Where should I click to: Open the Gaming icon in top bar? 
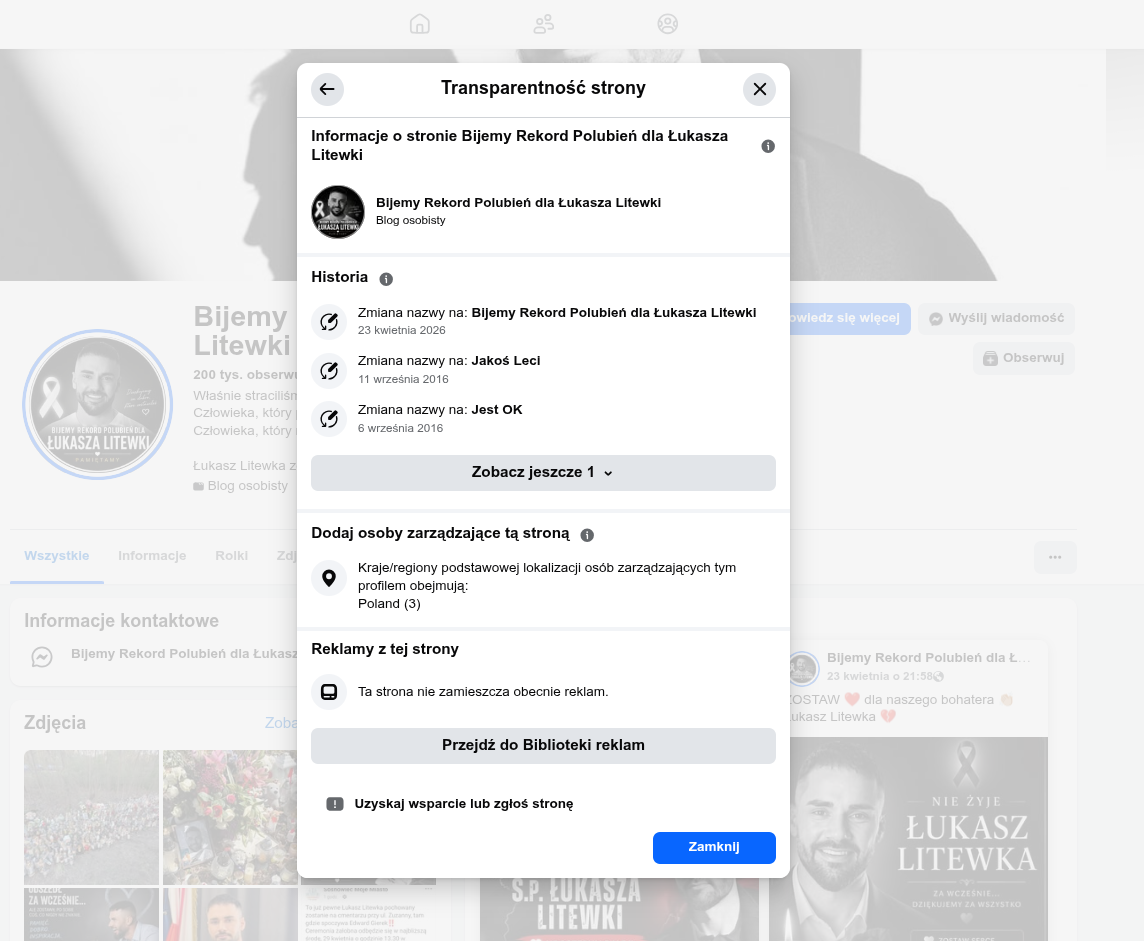667,23
